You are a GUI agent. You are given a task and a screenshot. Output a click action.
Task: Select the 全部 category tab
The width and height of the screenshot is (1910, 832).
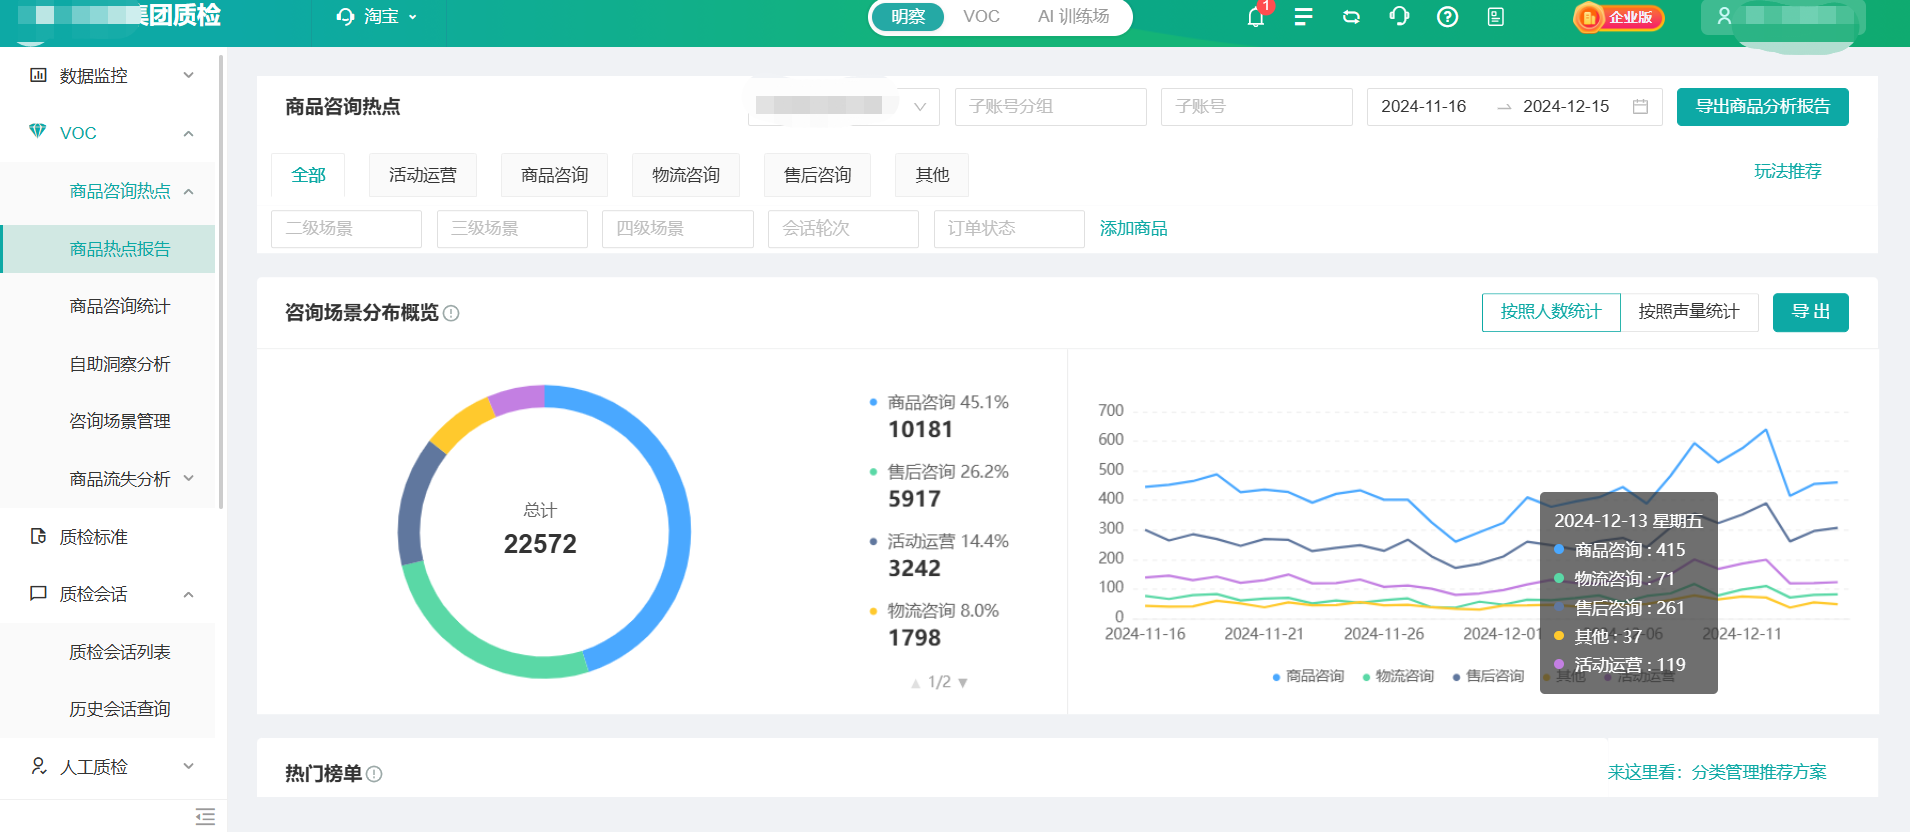coord(308,175)
